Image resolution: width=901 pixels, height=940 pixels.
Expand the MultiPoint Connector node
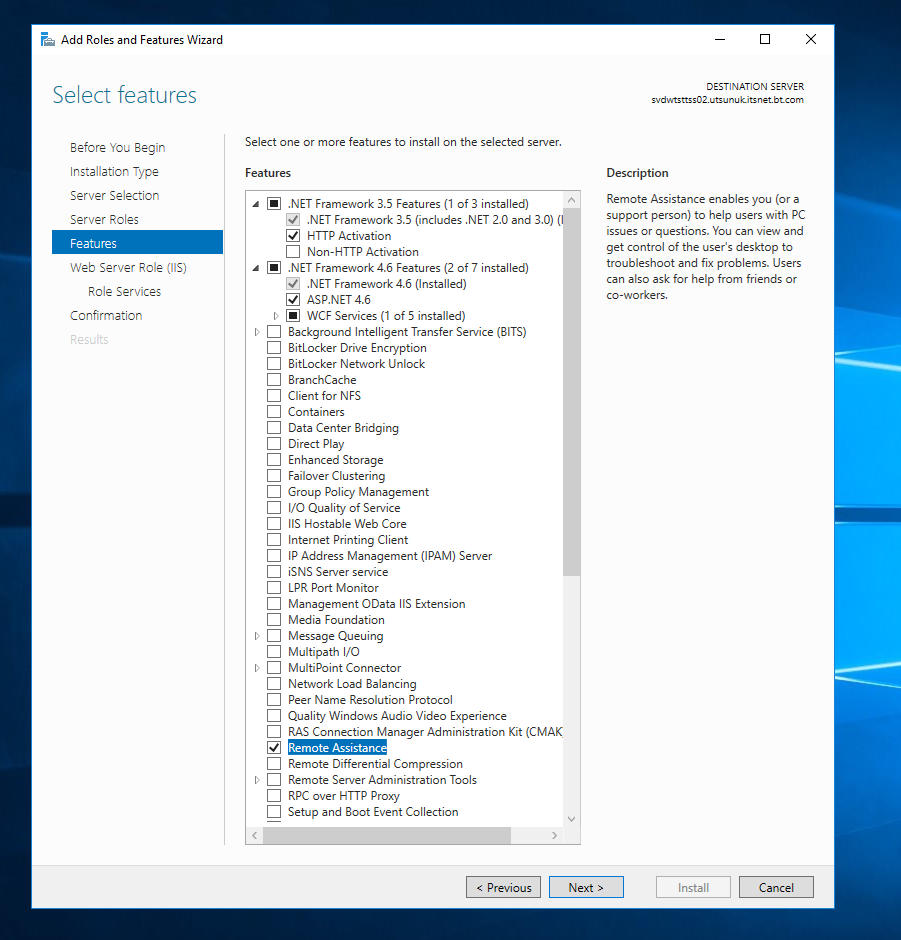257,668
